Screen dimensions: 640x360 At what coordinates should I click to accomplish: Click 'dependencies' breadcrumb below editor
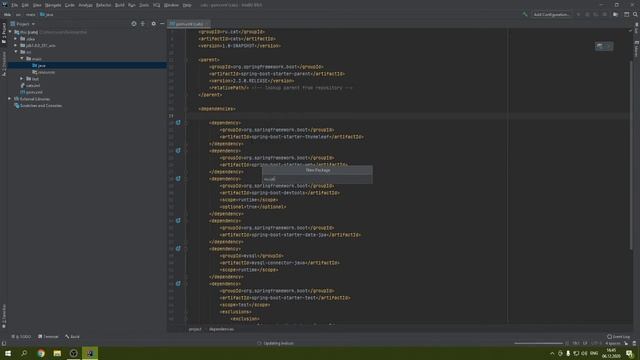point(221,329)
